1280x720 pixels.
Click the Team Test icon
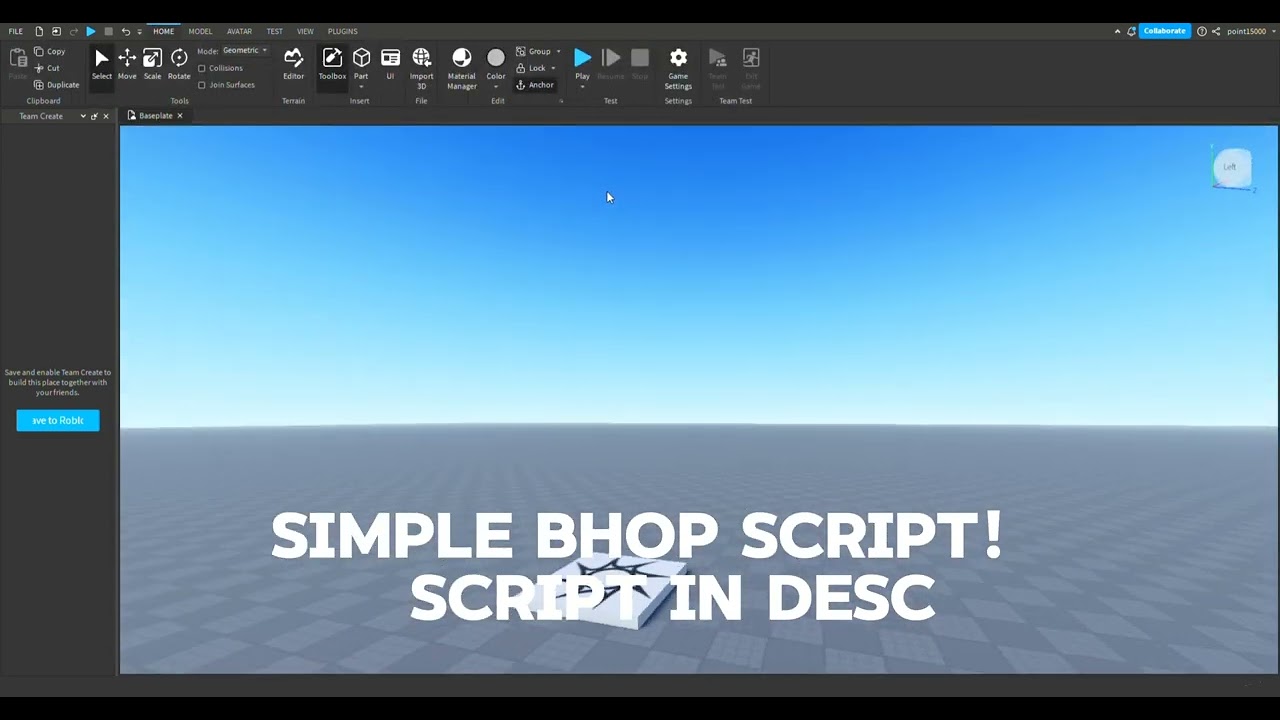[x=718, y=68]
